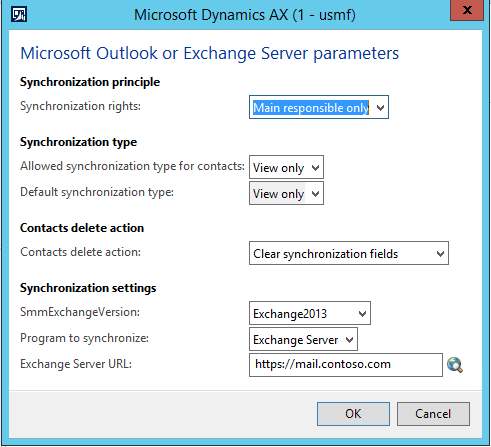
Task: Click into the https://mail.contoso.com URL field
Action: point(346,365)
